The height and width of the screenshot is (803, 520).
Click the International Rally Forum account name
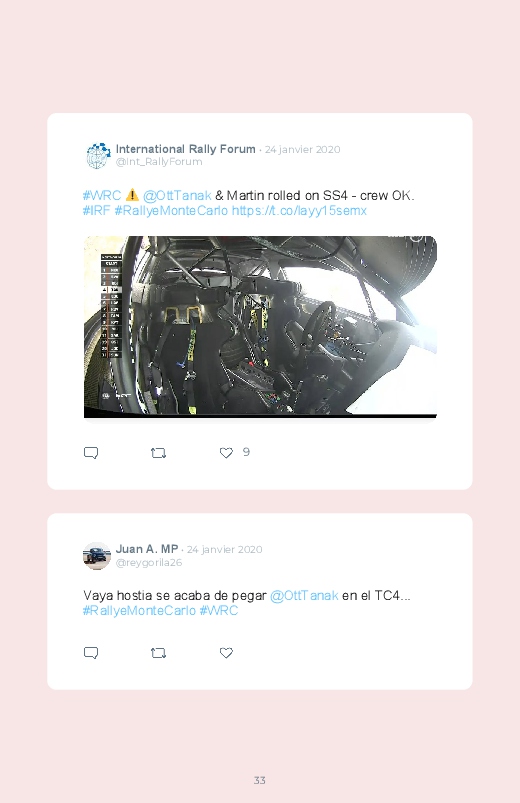coord(185,149)
